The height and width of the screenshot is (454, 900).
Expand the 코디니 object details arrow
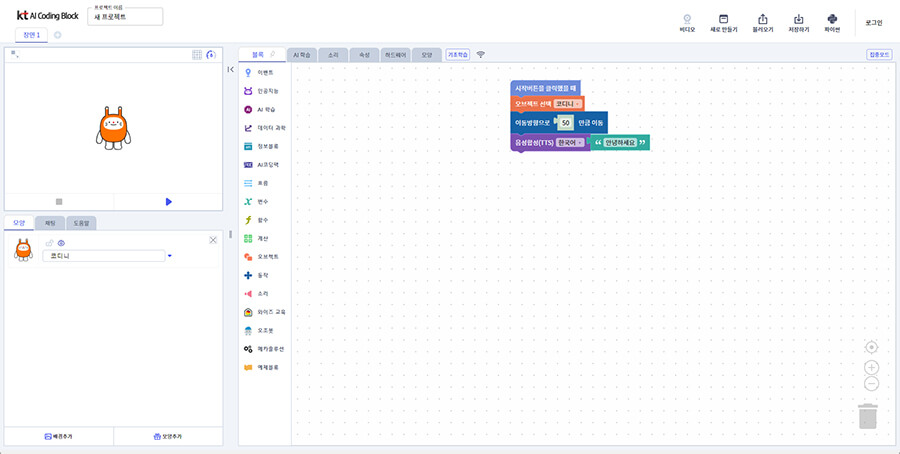tap(170, 256)
